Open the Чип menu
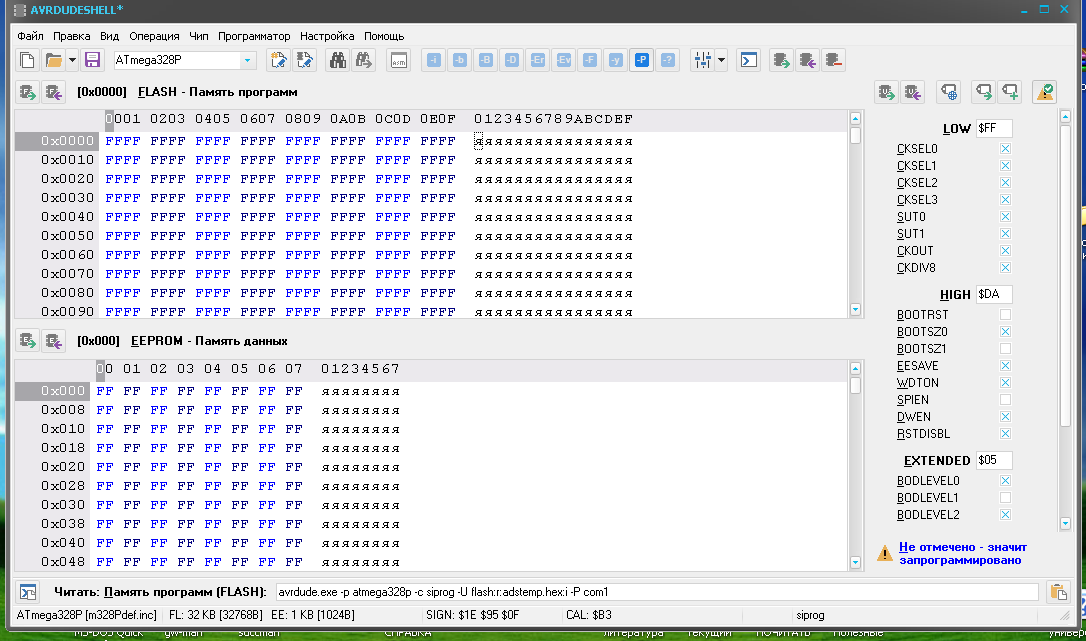 [199, 36]
